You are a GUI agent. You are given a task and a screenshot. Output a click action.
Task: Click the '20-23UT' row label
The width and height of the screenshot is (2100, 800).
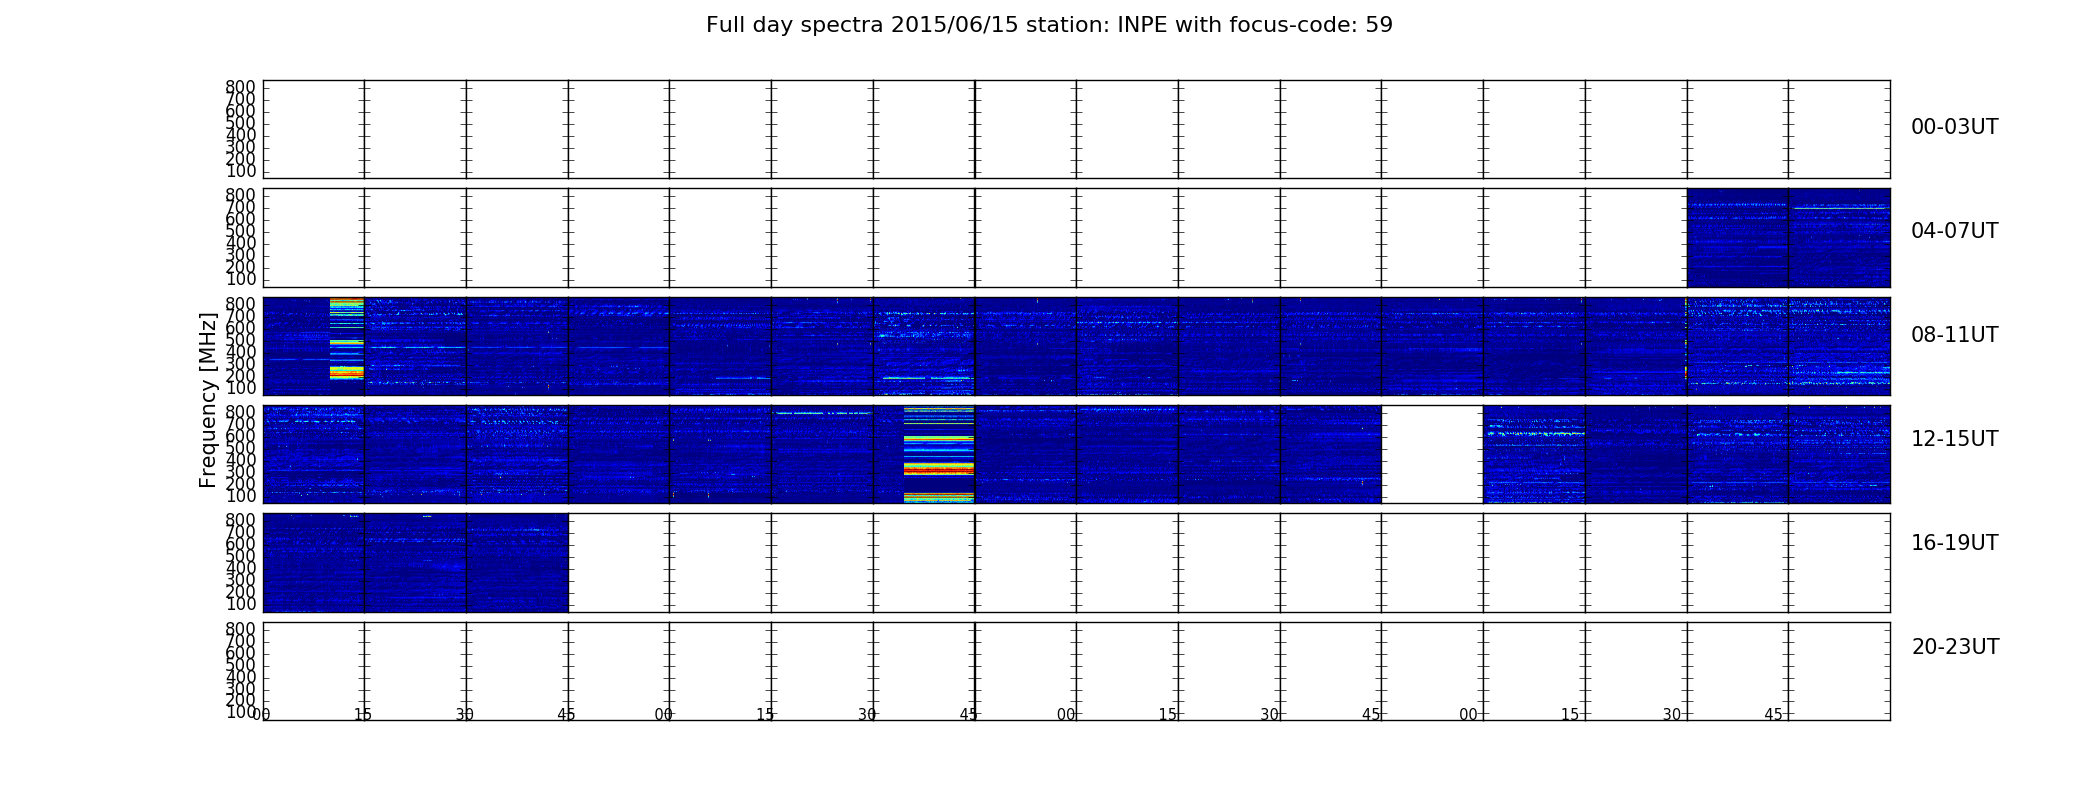pos(1955,647)
